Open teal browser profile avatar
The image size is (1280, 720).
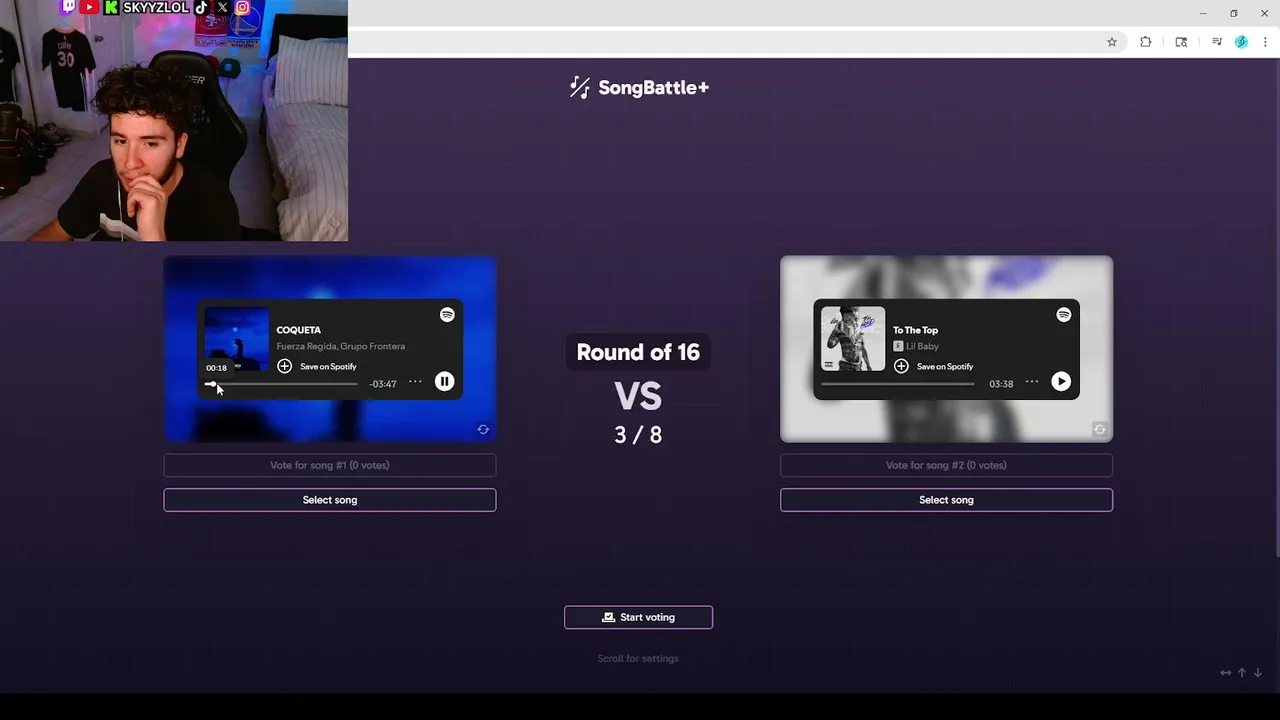[x=1241, y=42]
